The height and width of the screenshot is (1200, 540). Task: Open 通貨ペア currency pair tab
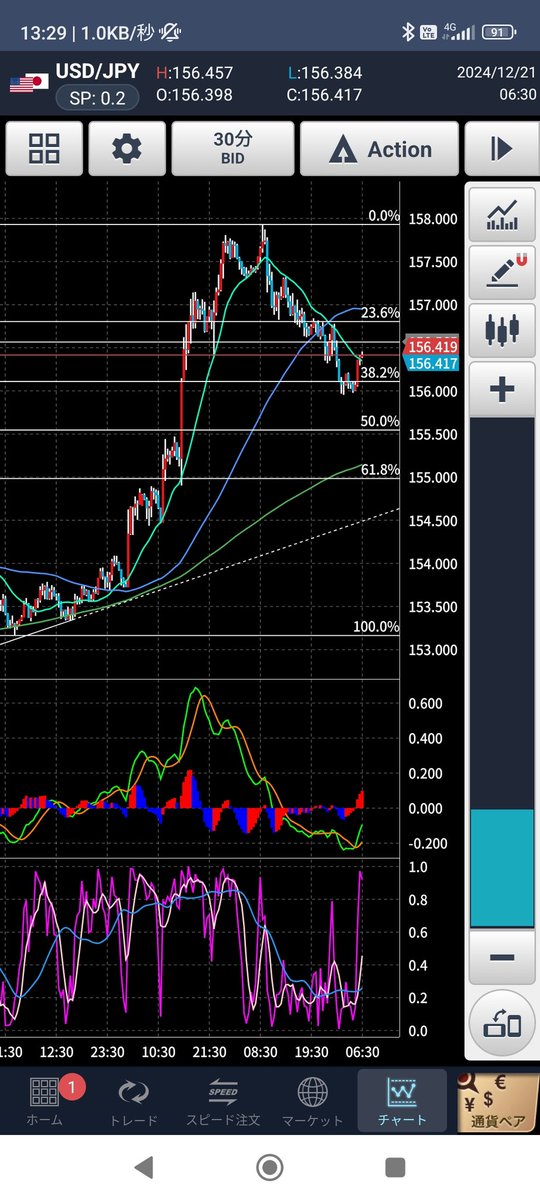pyautogui.click(x=497, y=1101)
